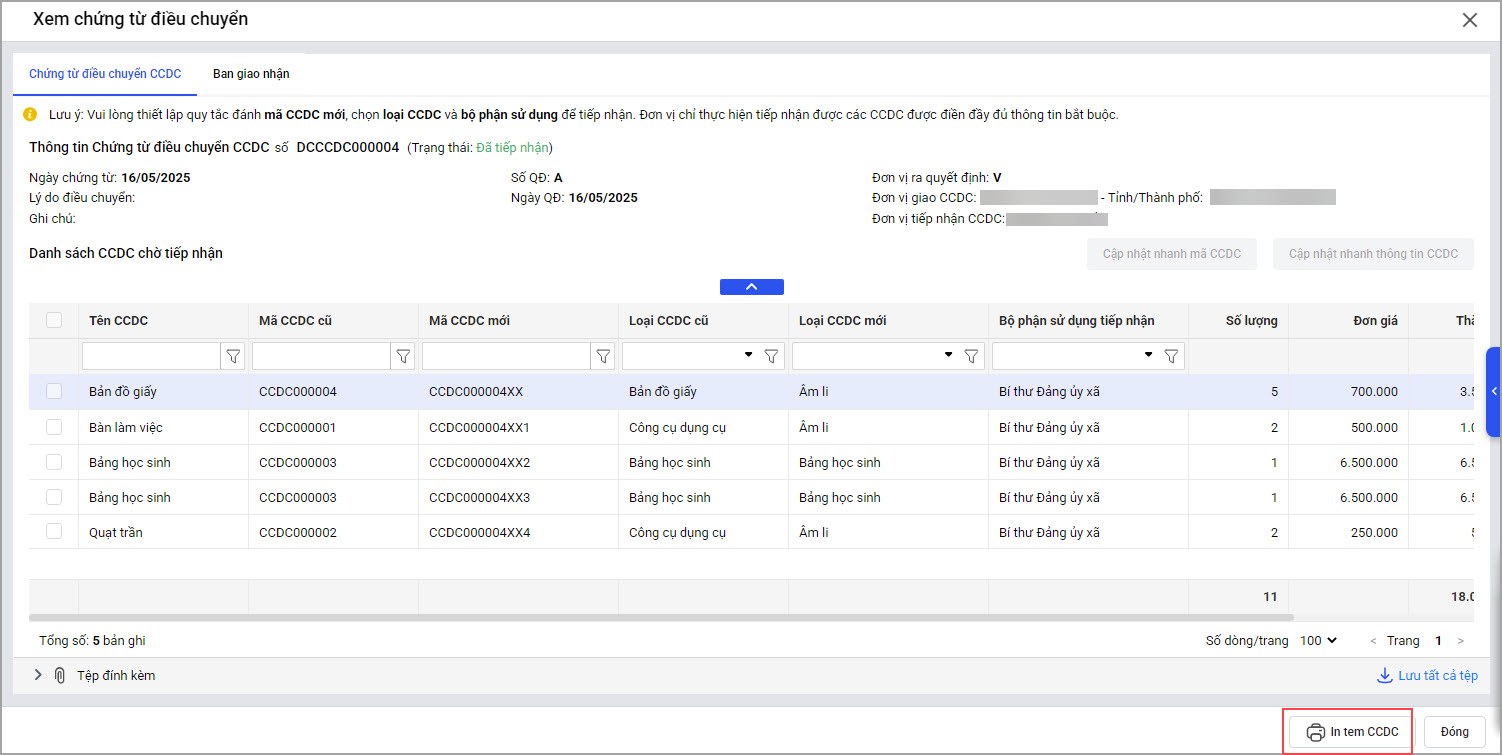Click the paperclip attachment icon
The height and width of the screenshot is (755, 1502).
[60, 675]
